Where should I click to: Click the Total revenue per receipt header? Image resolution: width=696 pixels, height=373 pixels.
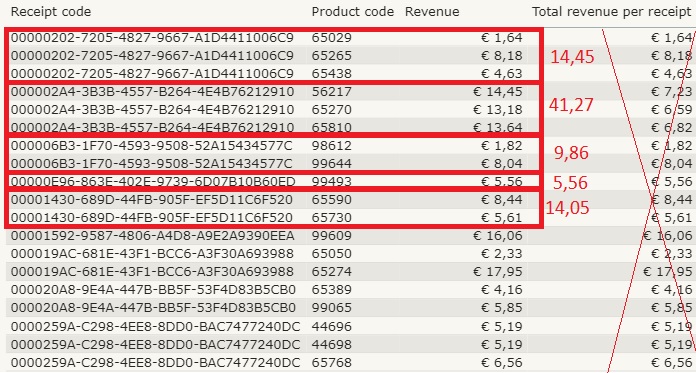pyautogui.click(x=612, y=12)
